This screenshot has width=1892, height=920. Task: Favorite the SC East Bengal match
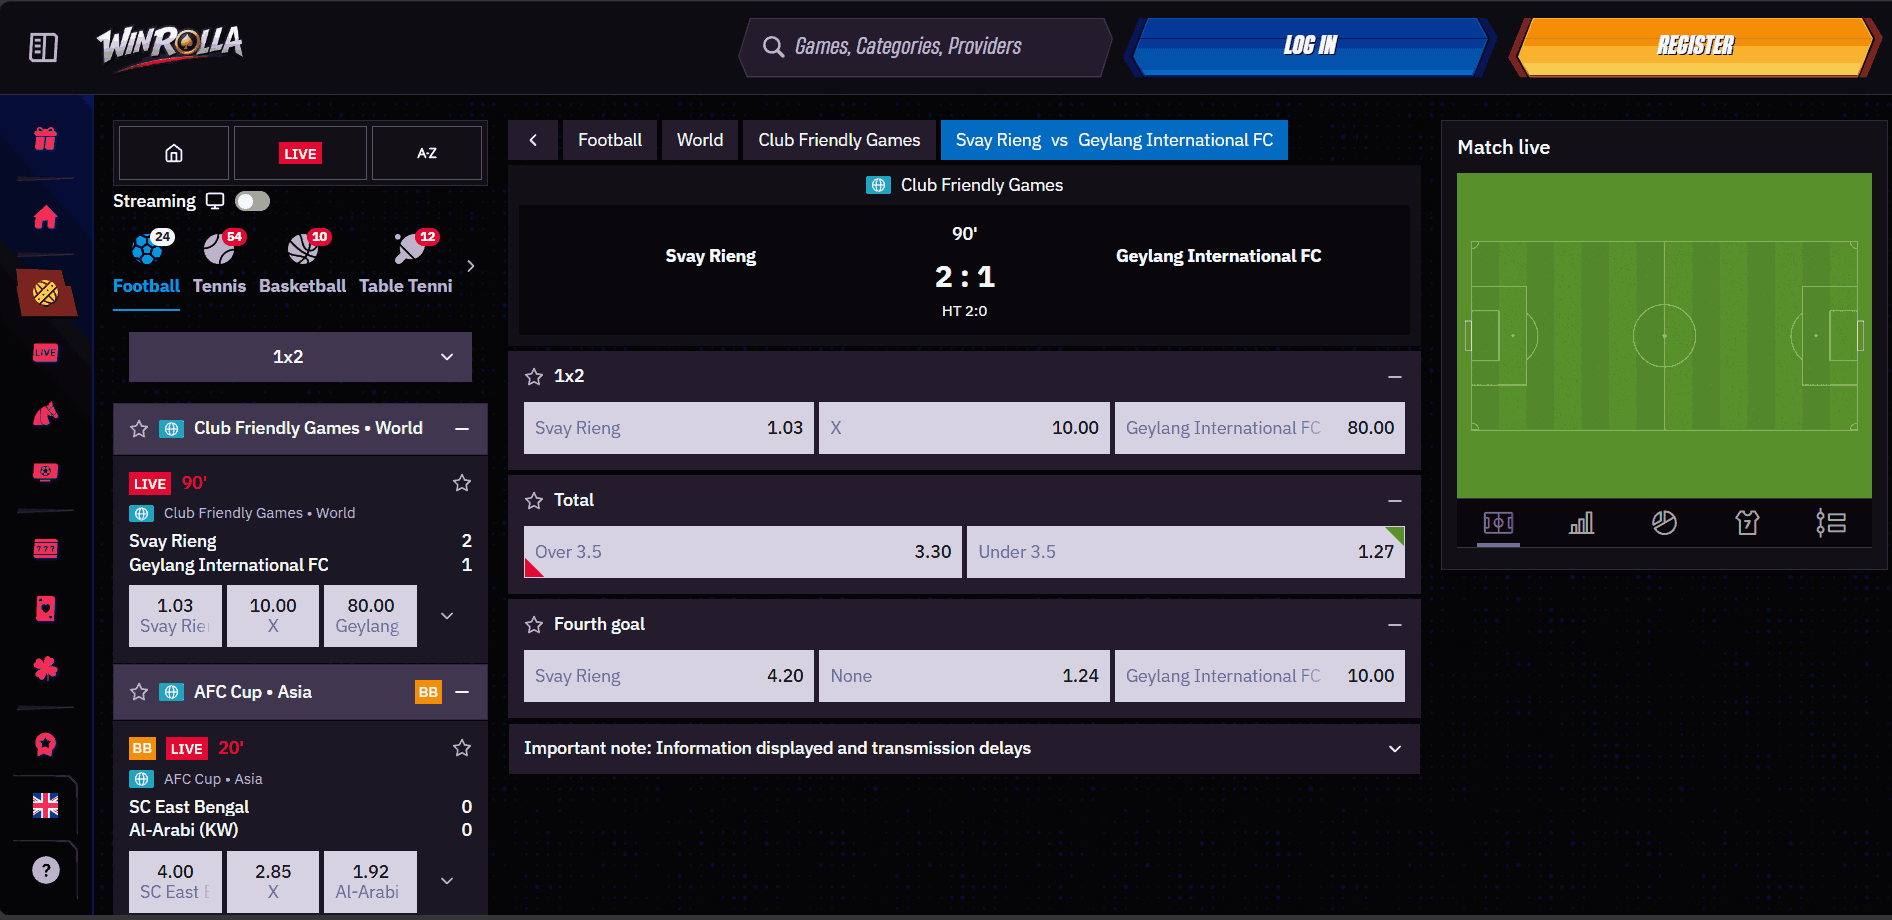[x=462, y=748]
